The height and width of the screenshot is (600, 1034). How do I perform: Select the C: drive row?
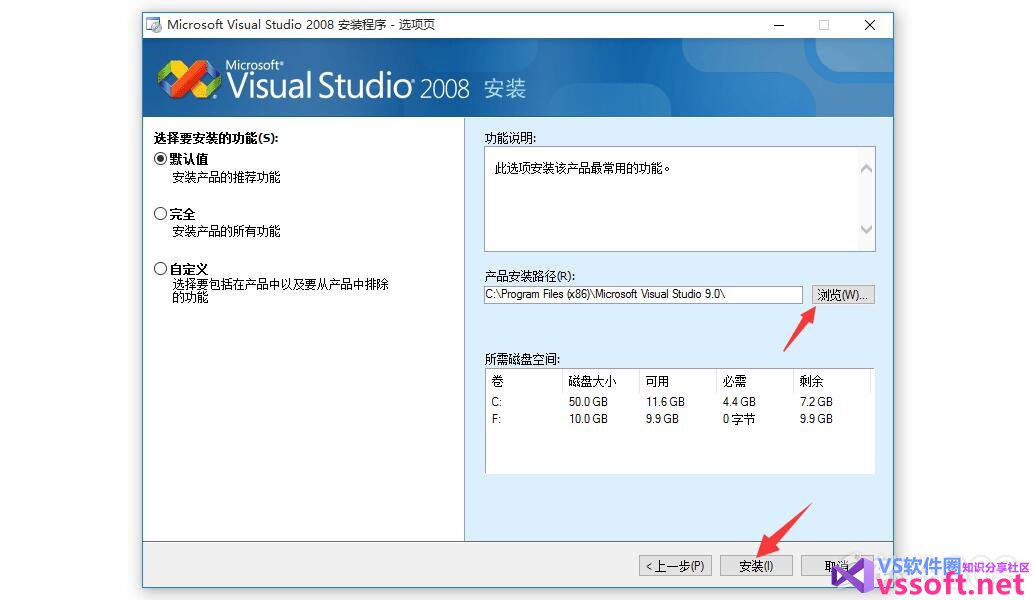coord(679,402)
